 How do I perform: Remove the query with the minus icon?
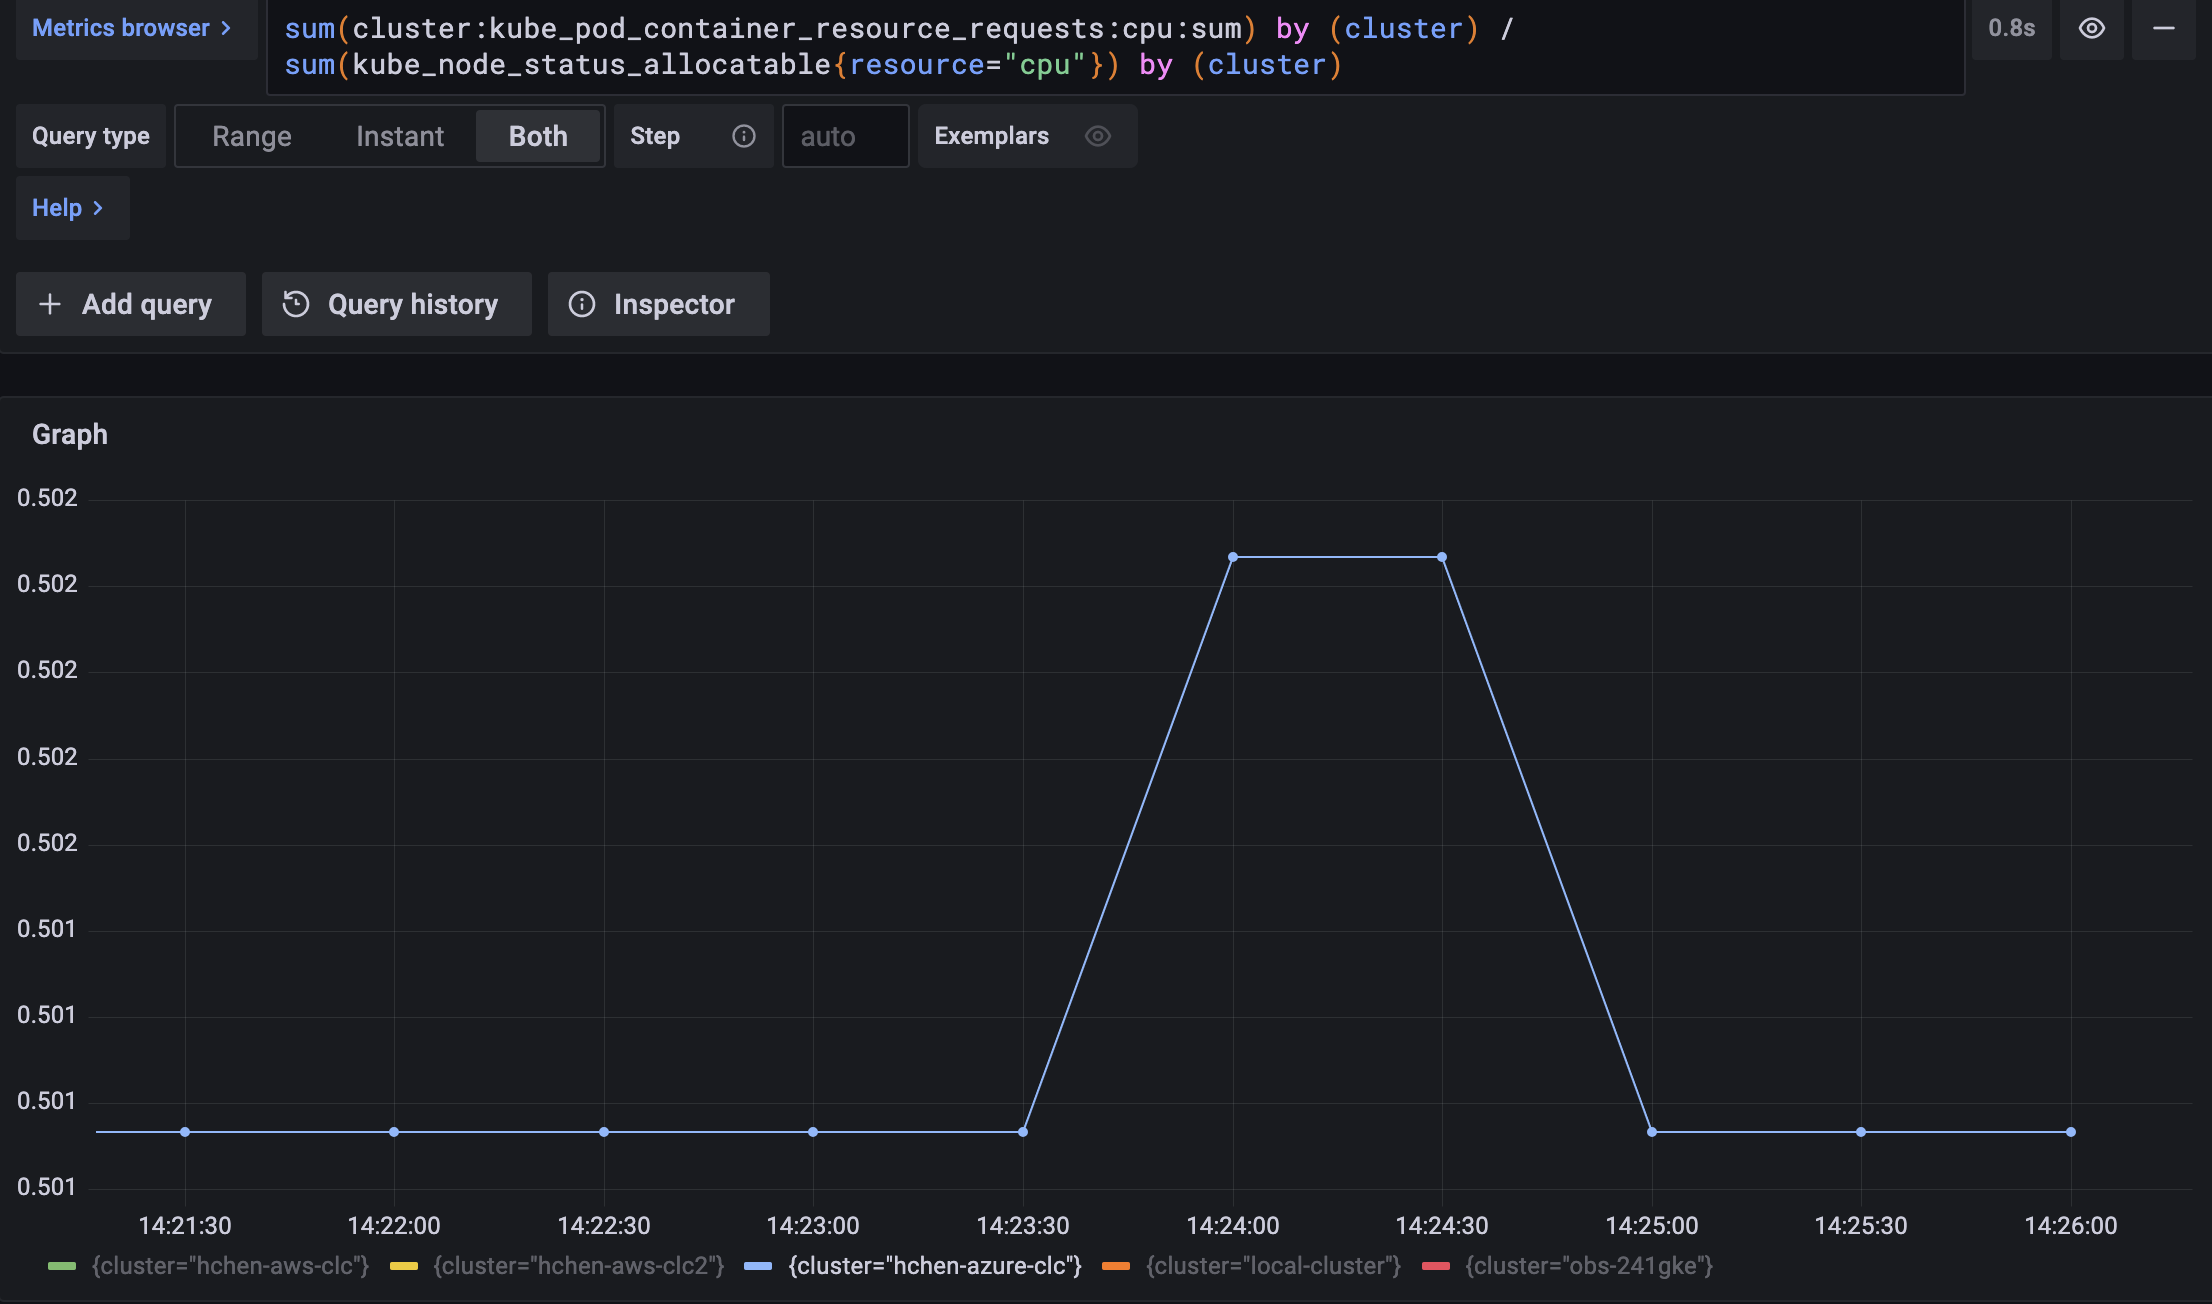tap(2163, 29)
